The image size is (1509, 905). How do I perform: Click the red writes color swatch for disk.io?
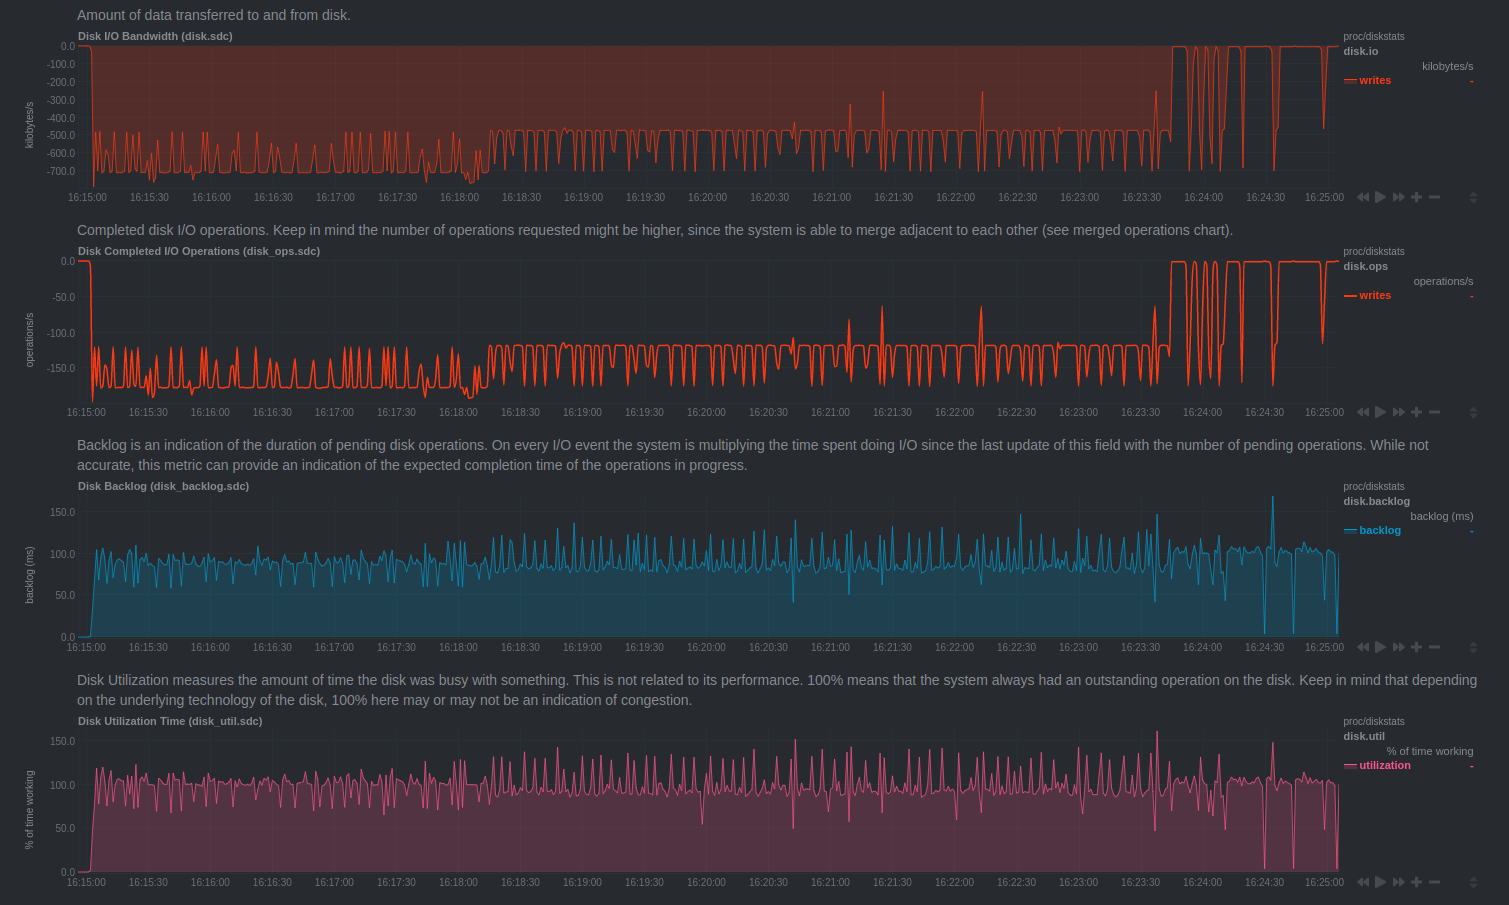click(x=1350, y=81)
